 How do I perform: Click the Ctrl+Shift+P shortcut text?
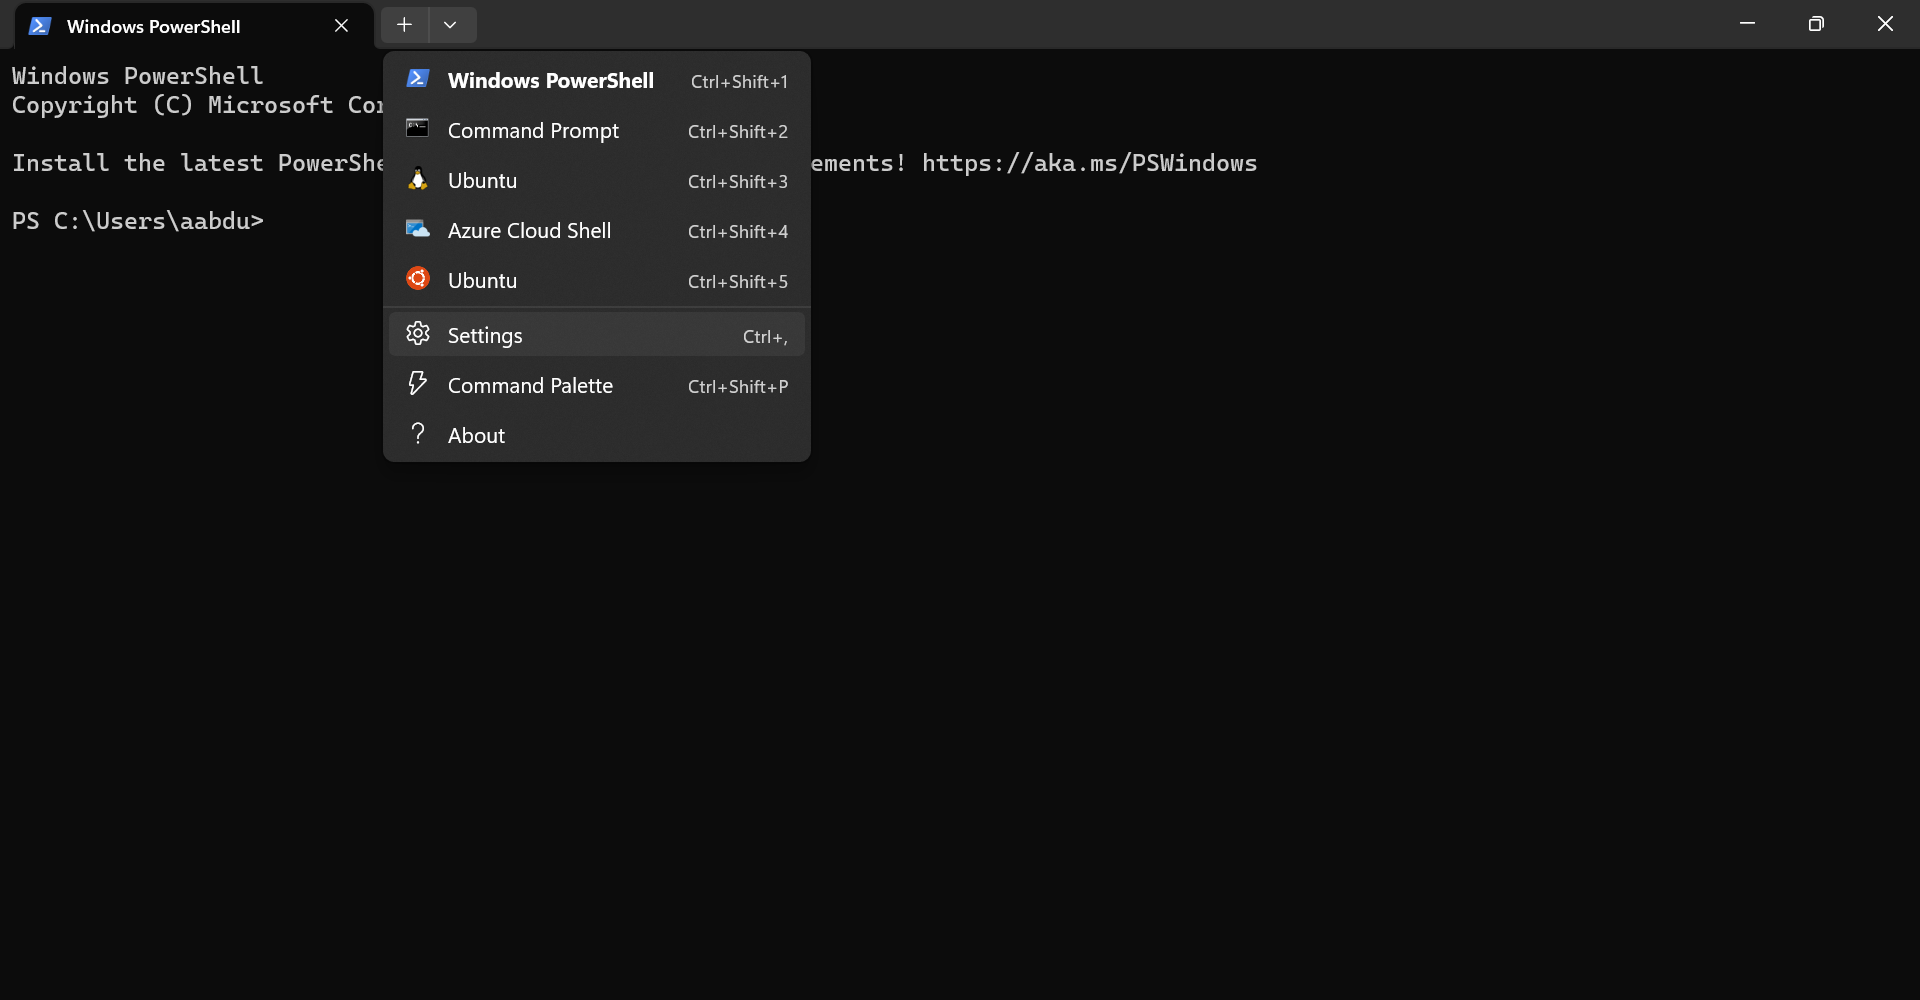(x=737, y=387)
